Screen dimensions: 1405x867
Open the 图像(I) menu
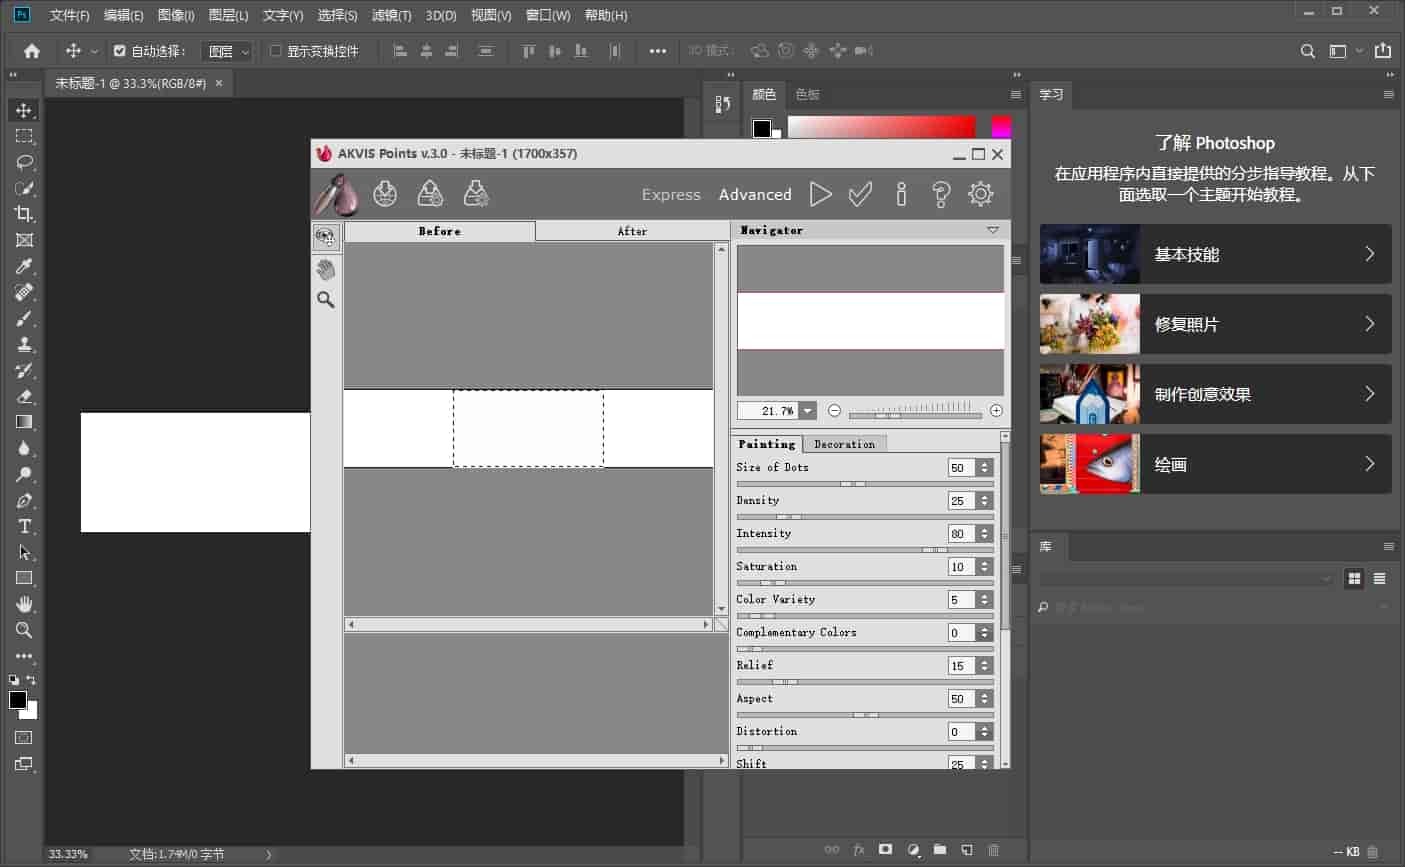(x=176, y=15)
